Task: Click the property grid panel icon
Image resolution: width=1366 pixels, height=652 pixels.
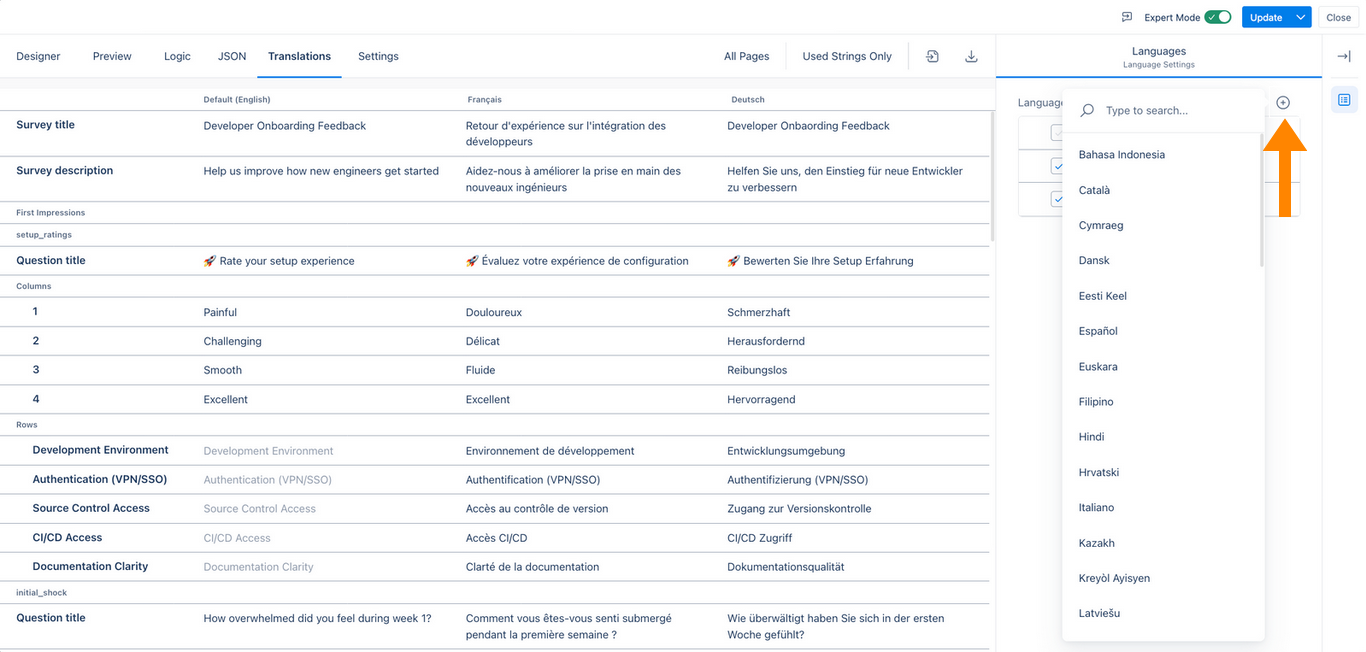Action: [1344, 100]
